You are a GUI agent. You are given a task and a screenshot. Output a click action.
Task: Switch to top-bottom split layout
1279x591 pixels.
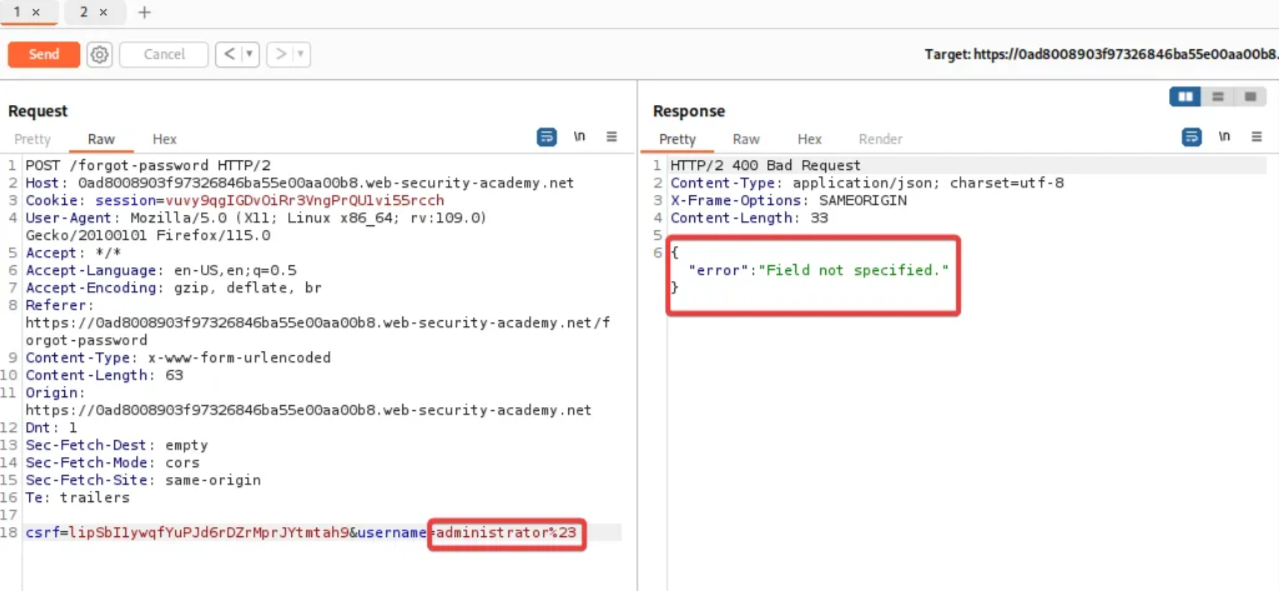[1217, 97]
